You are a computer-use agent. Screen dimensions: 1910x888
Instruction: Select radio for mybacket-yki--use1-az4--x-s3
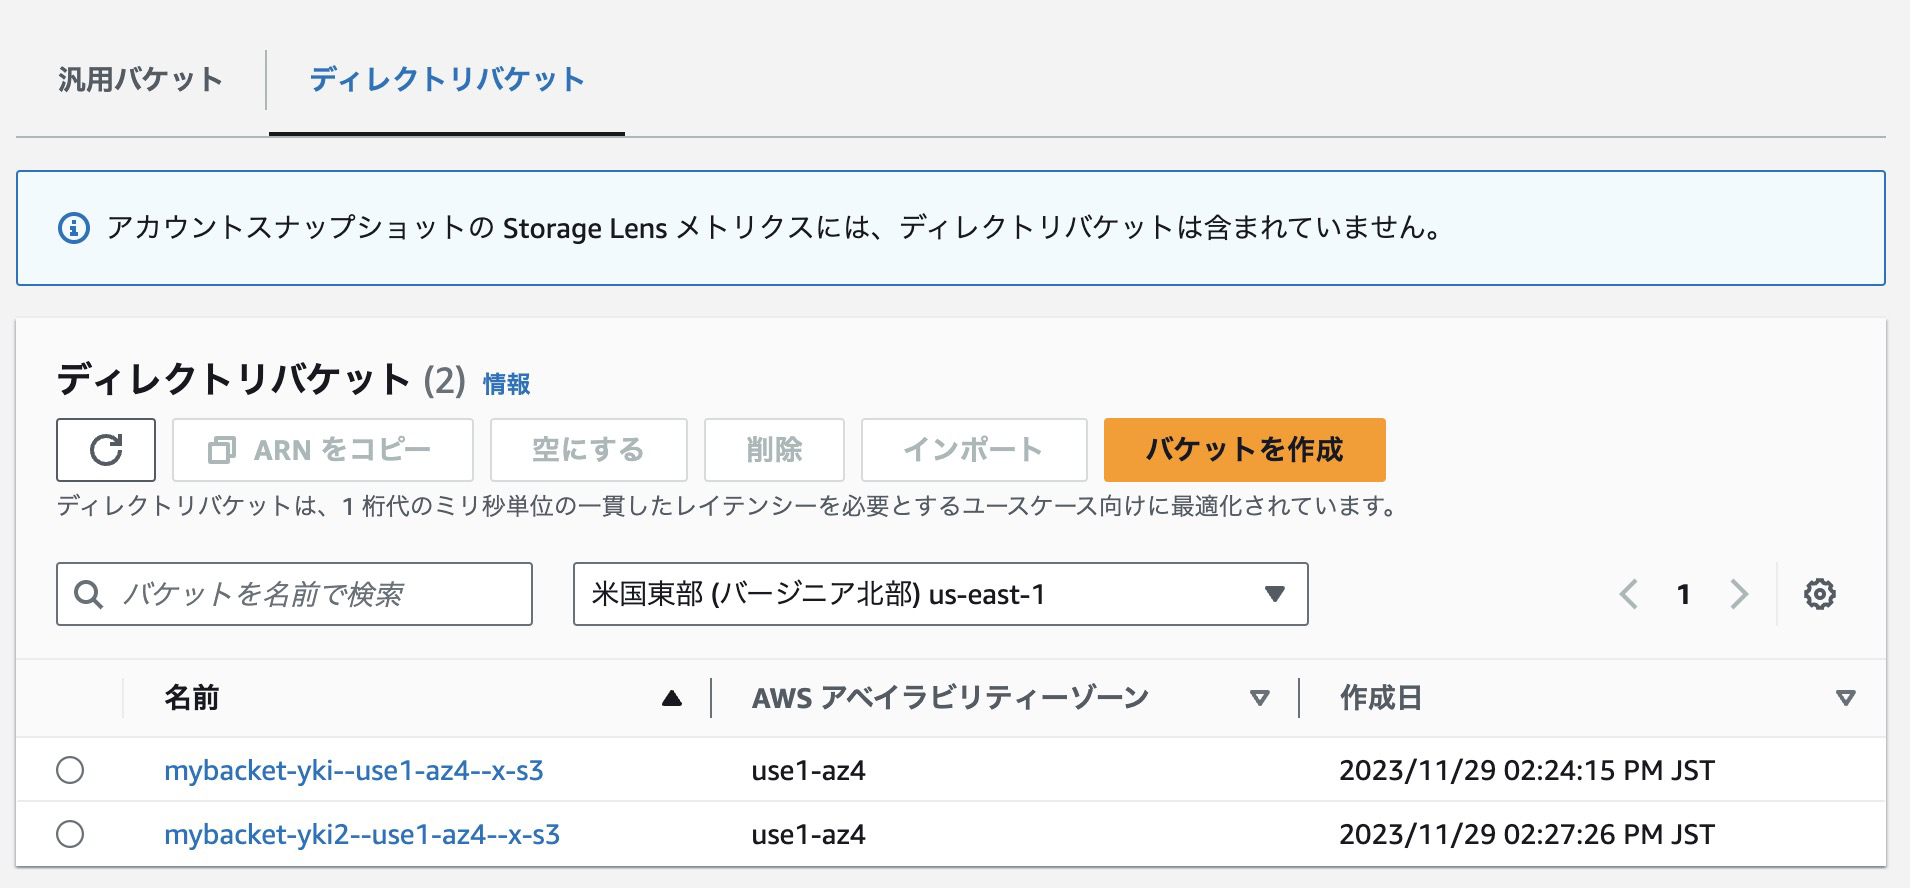point(70,770)
